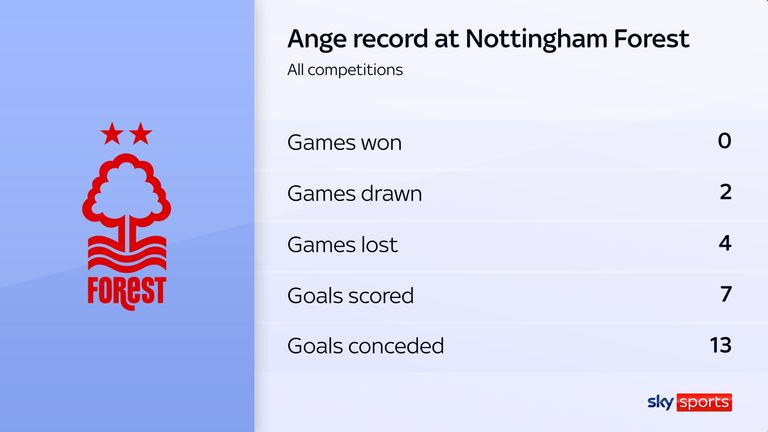Select the 'Games won' row label
Viewport: 768px width, 432px height.
[x=344, y=142]
